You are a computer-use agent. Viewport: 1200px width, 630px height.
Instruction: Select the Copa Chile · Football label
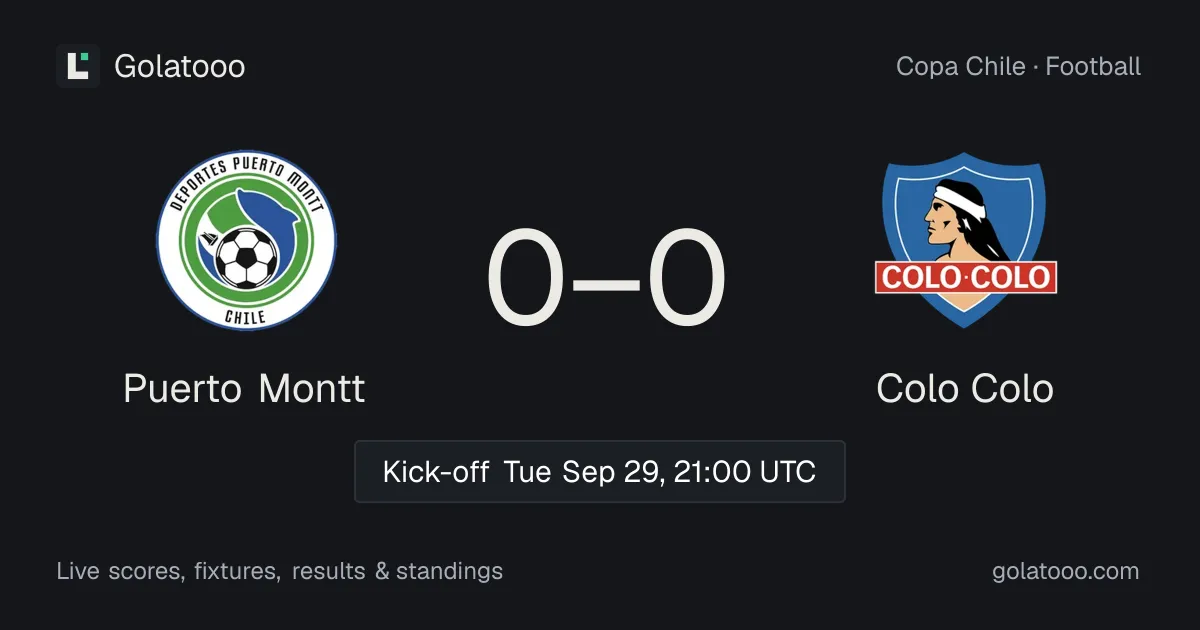(1018, 67)
